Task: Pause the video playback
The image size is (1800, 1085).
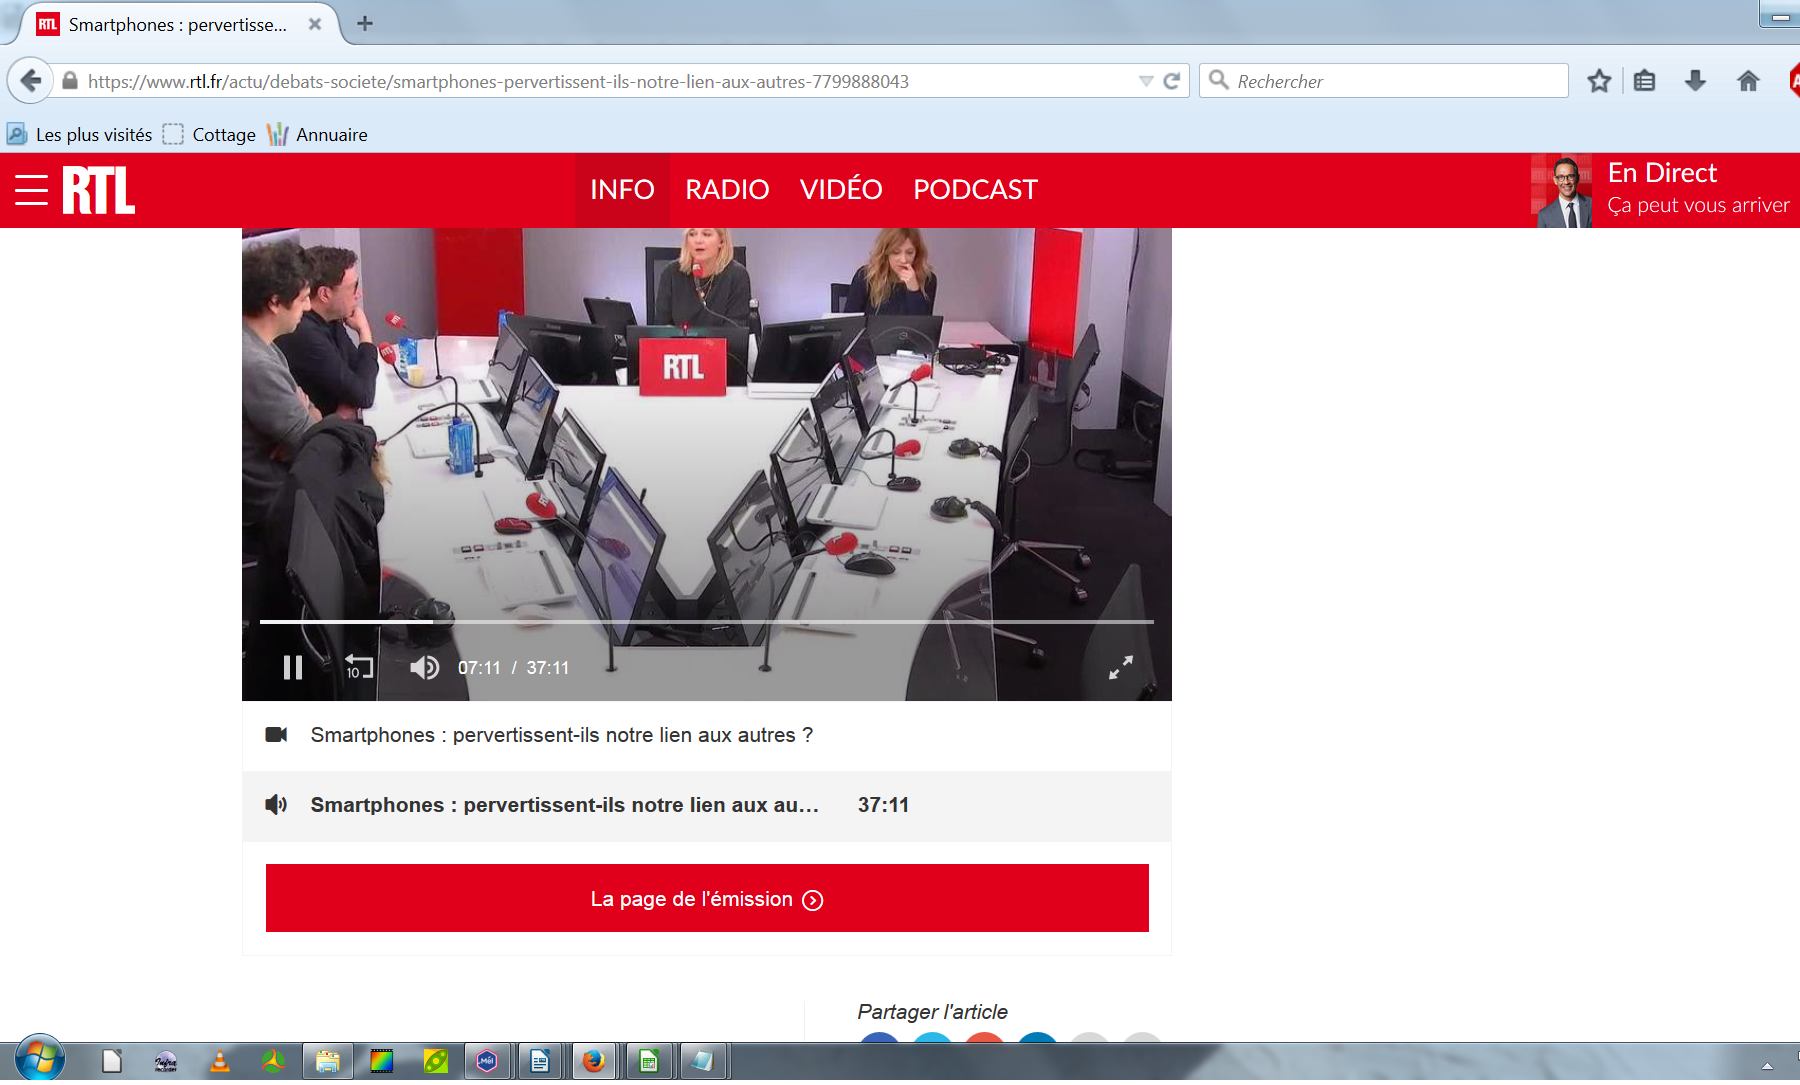Action: (292, 667)
